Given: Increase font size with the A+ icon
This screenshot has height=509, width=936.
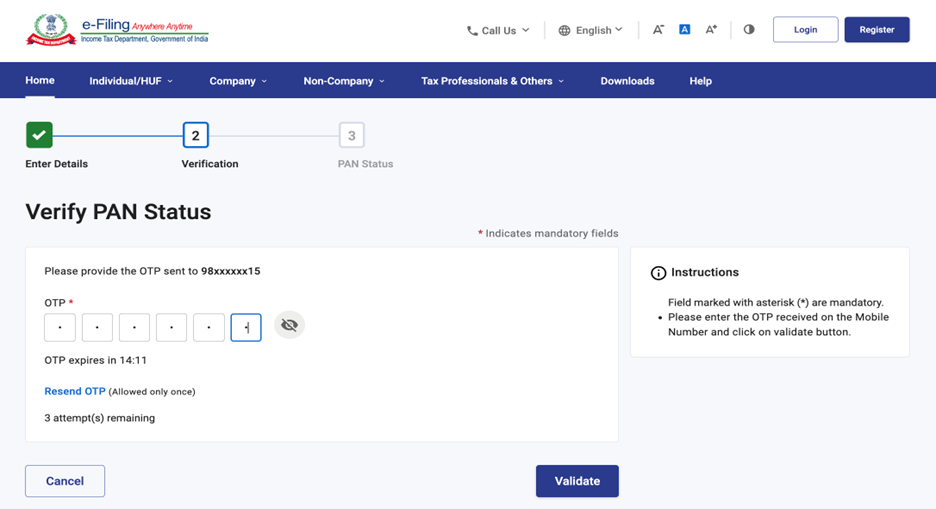Looking at the screenshot, I should (711, 30).
